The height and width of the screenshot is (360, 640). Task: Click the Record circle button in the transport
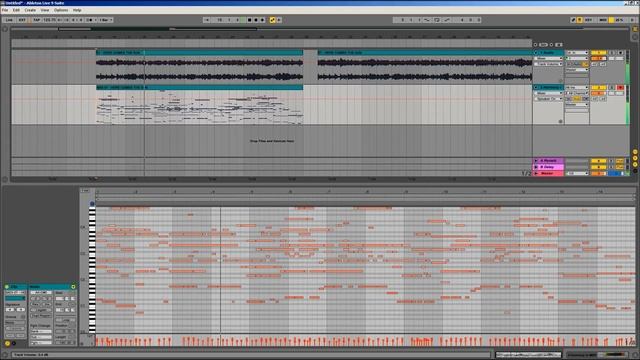point(256,20)
